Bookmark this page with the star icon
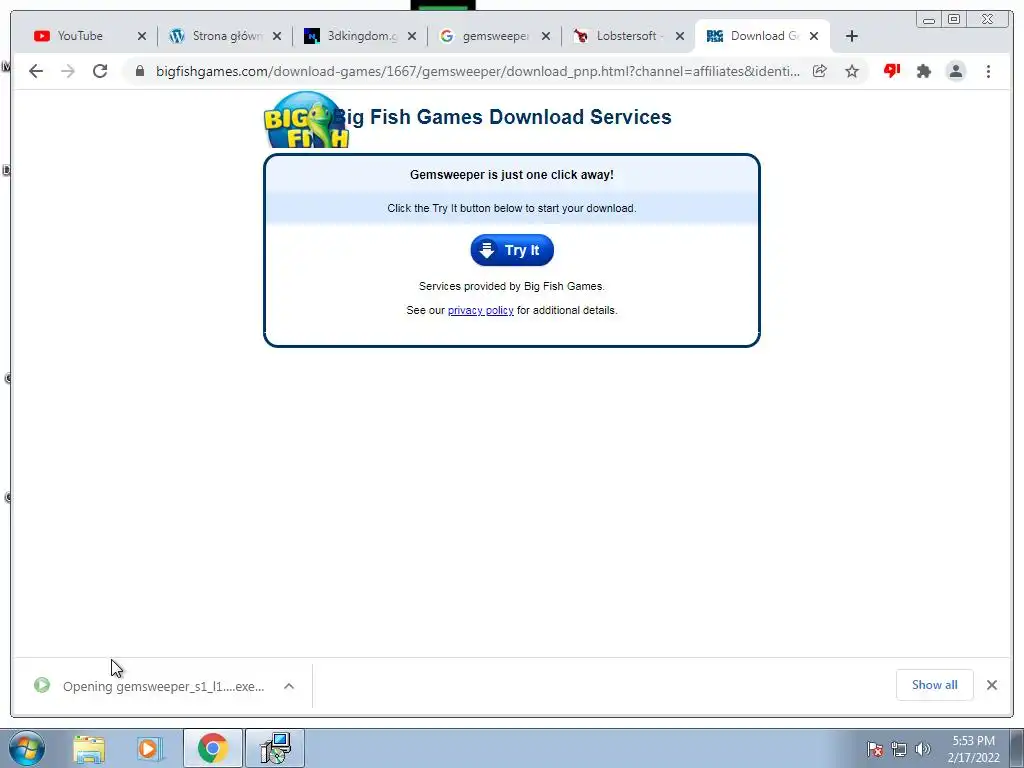This screenshot has width=1024, height=768. (852, 71)
